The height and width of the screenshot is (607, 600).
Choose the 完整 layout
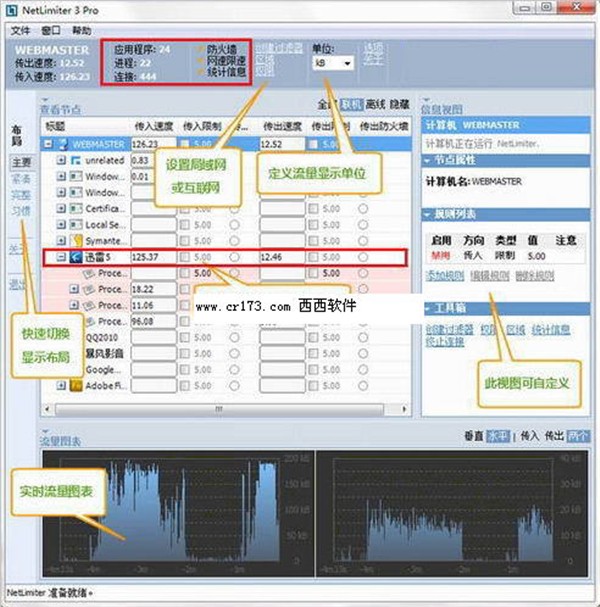coord(21,195)
